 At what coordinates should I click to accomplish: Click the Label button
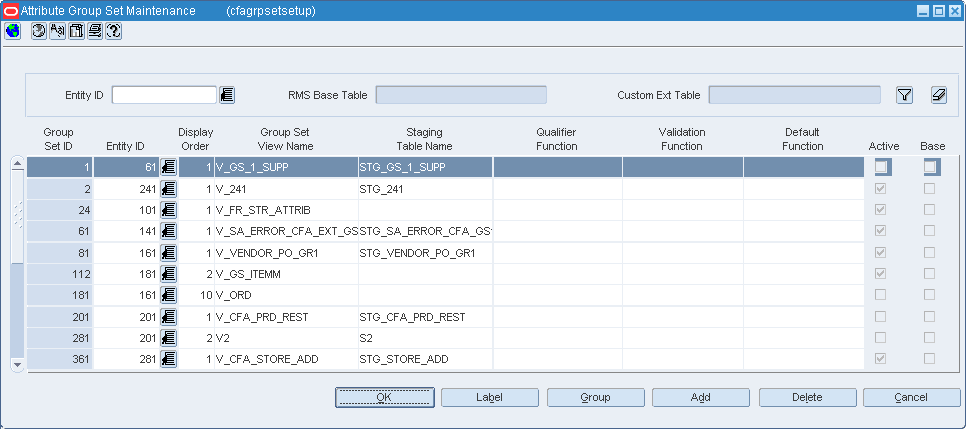pyautogui.click(x=490, y=398)
